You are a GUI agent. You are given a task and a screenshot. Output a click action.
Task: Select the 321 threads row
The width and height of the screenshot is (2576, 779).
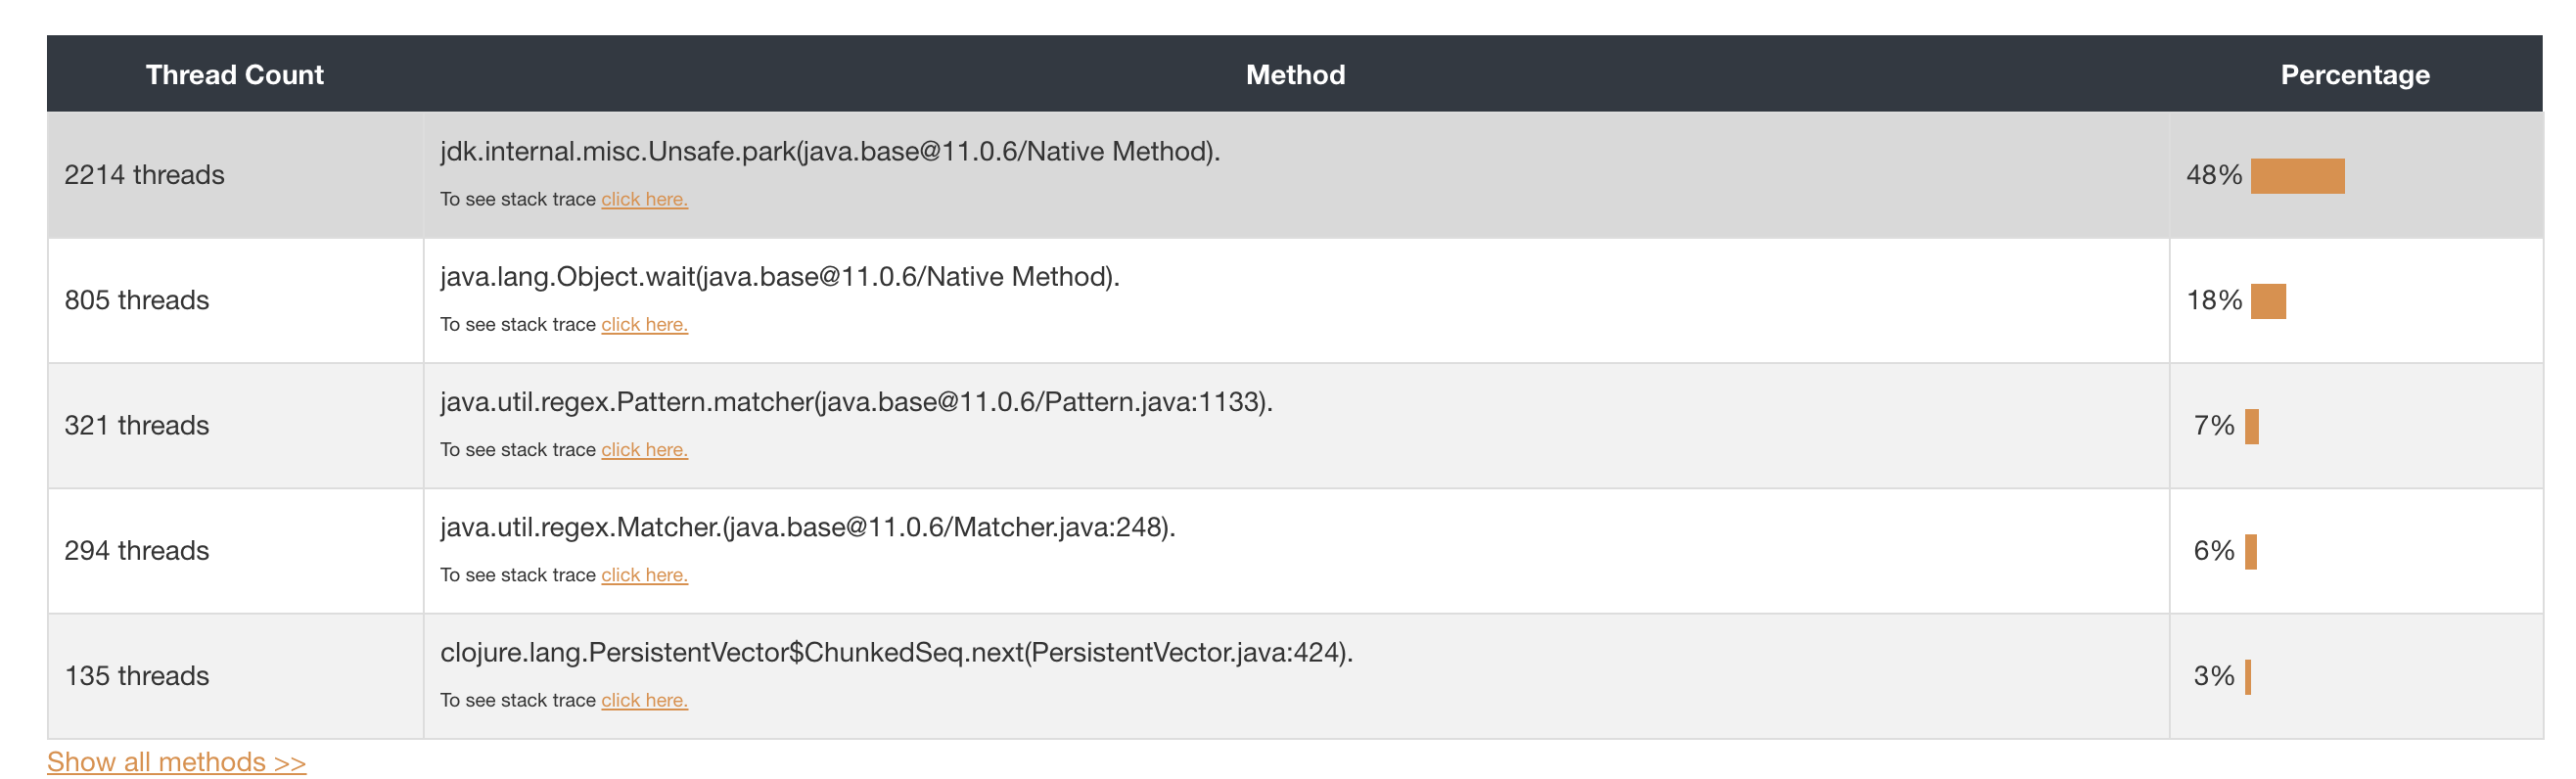138,424
